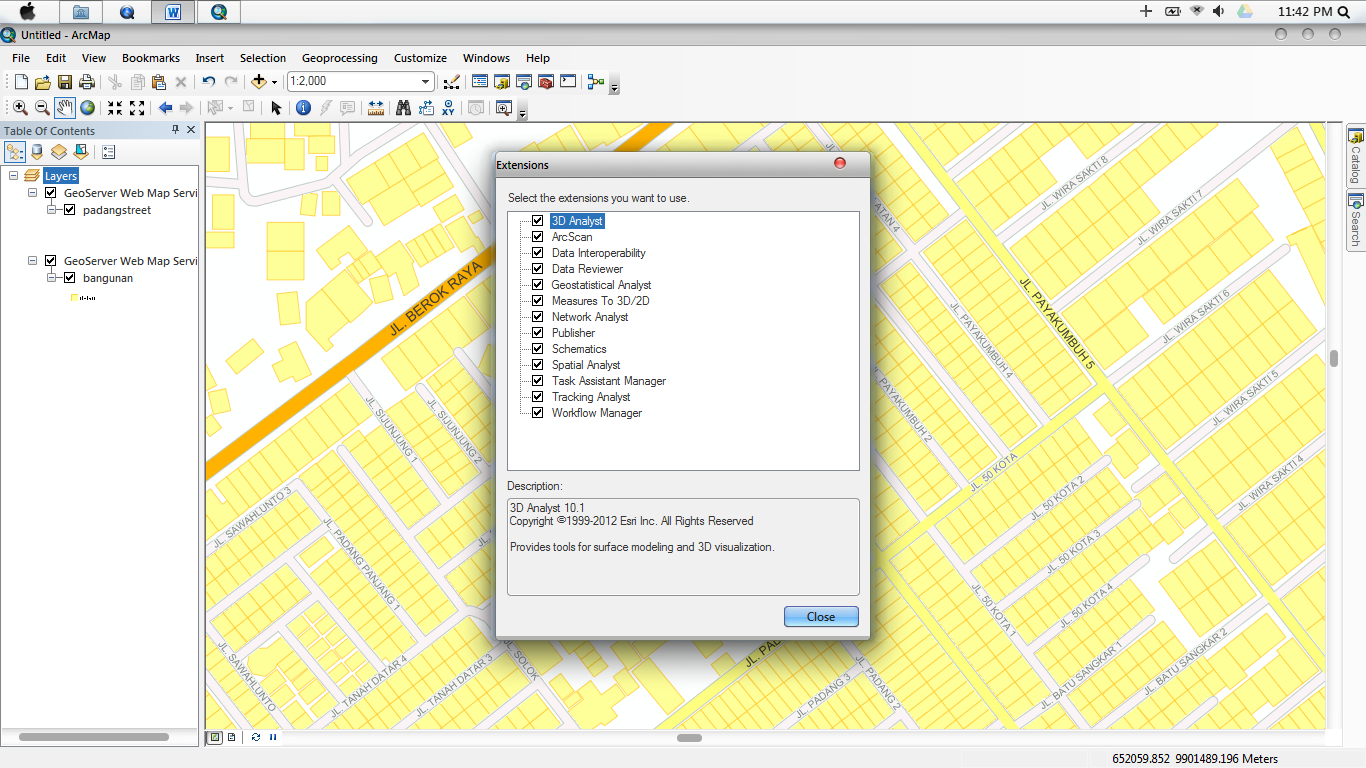Viewport: 1366px width, 768px height.
Task: Open the Catalog window toolbar icon
Action: (502, 82)
